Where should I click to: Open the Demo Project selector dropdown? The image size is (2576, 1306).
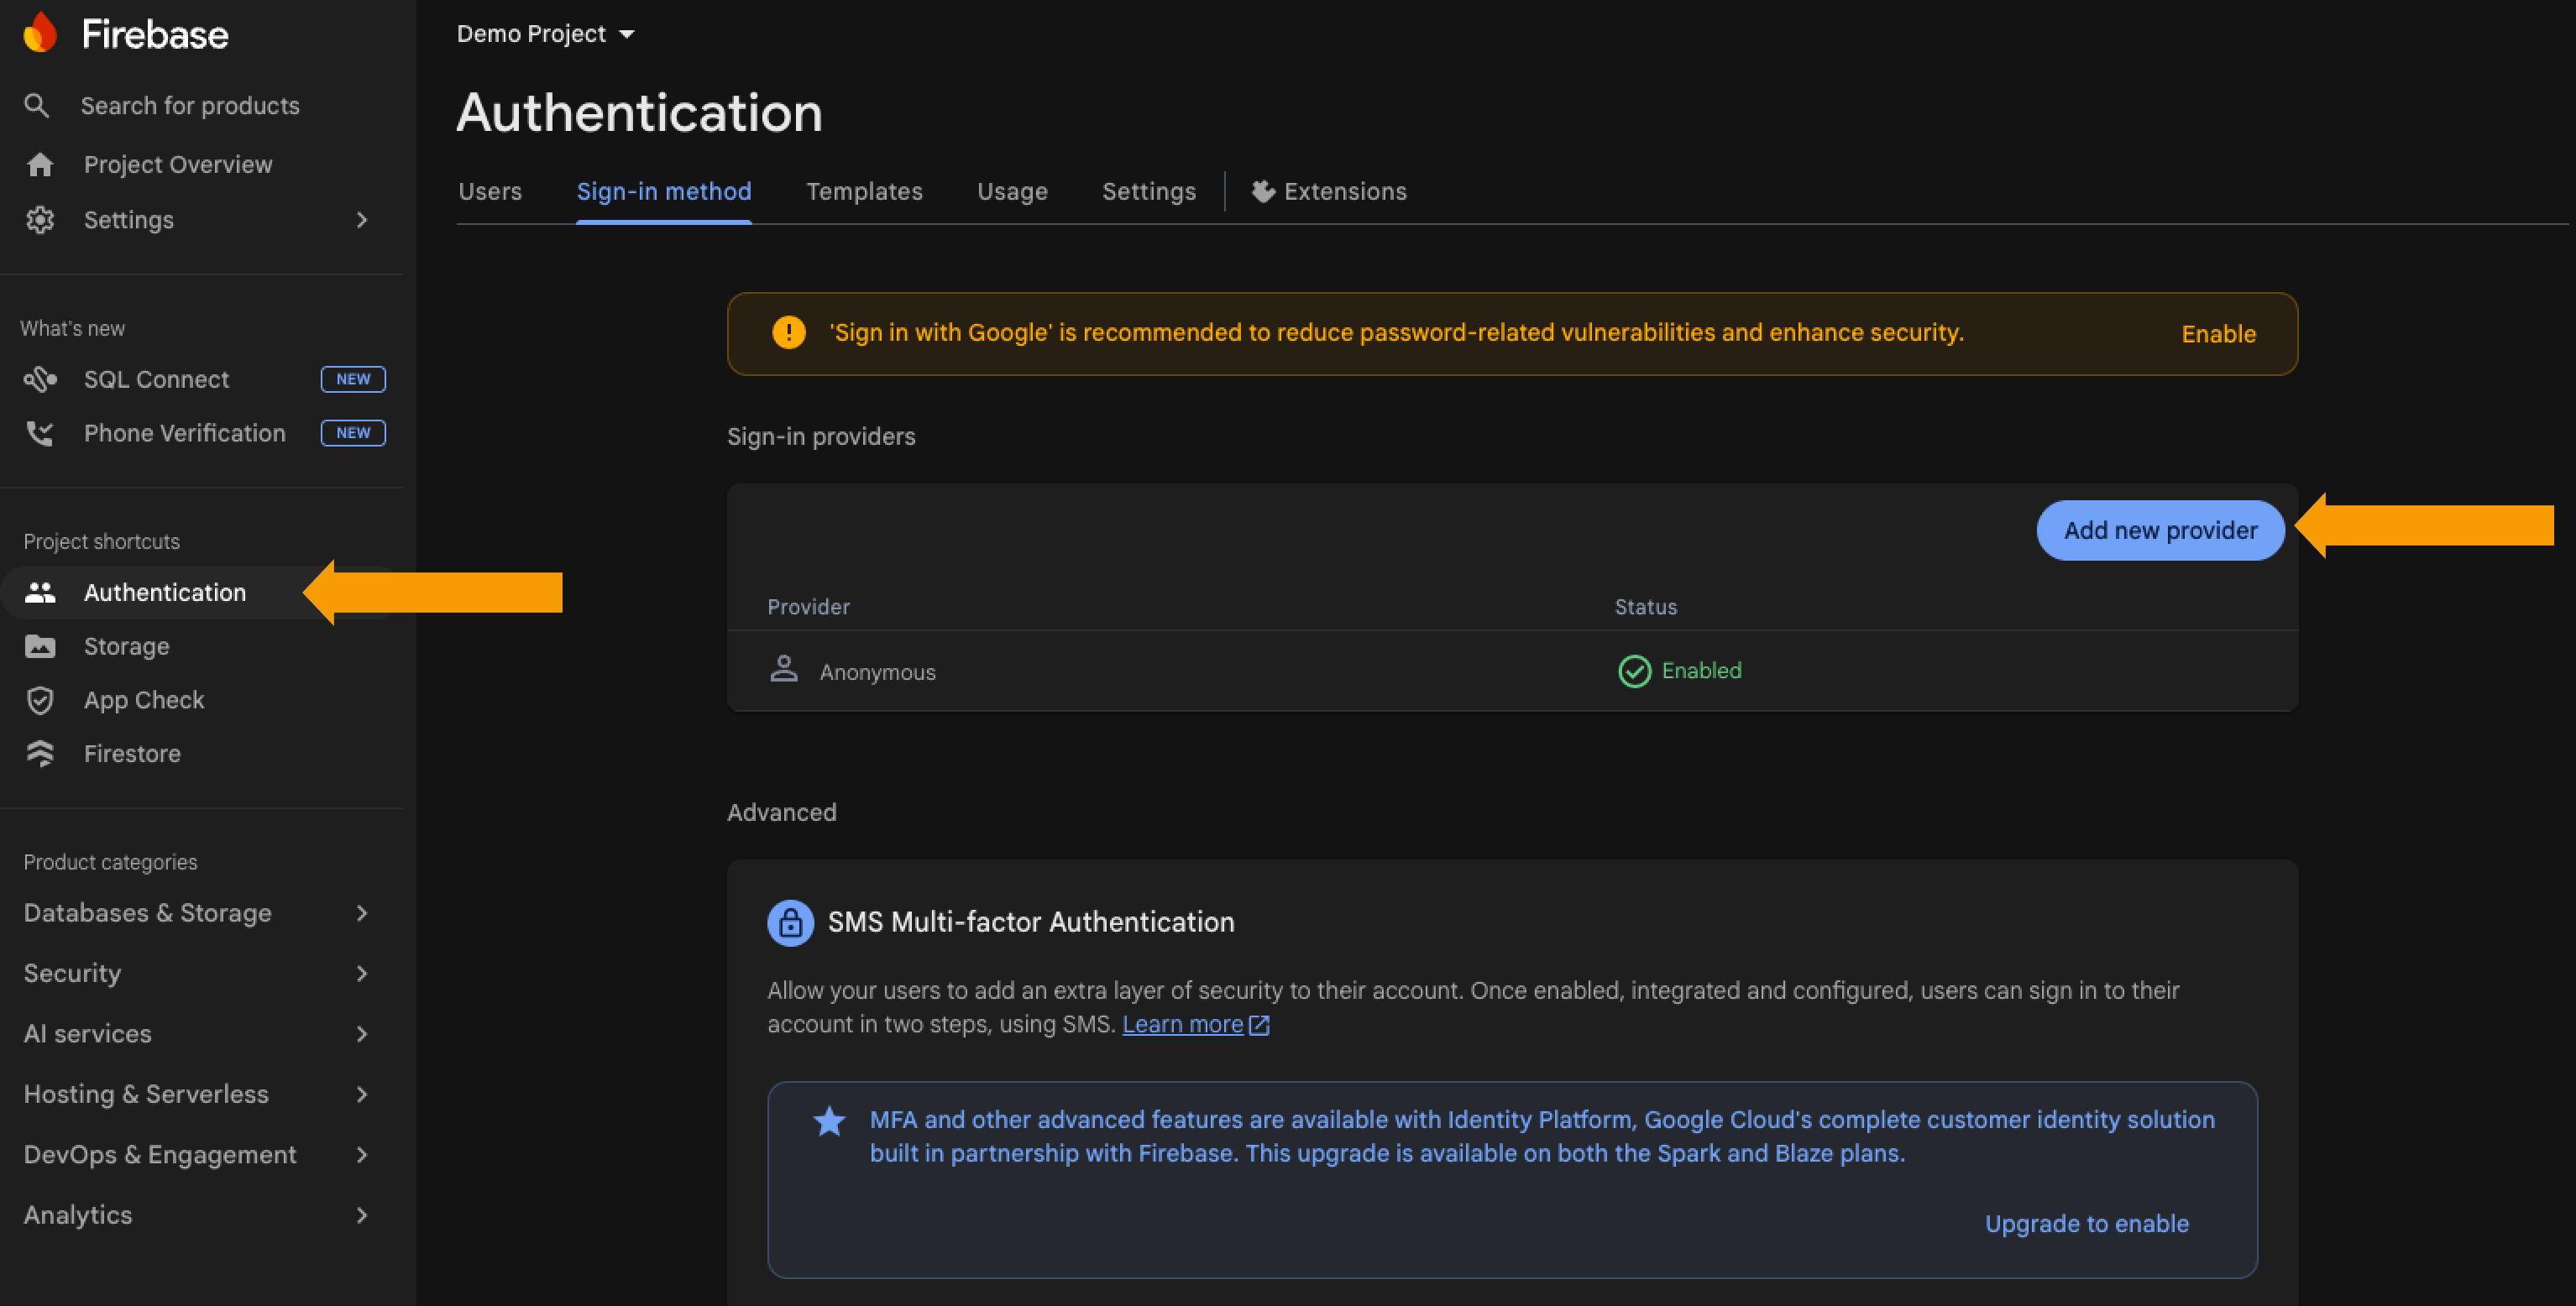(545, 34)
